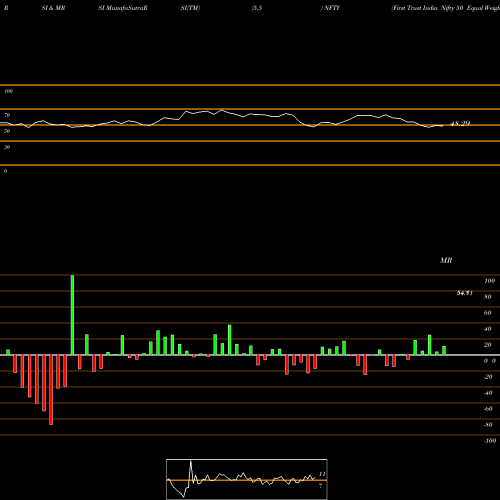Click the 'SI(TM)' header label
This screenshot has height=500, width=500.
pyautogui.click(x=190, y=8)
